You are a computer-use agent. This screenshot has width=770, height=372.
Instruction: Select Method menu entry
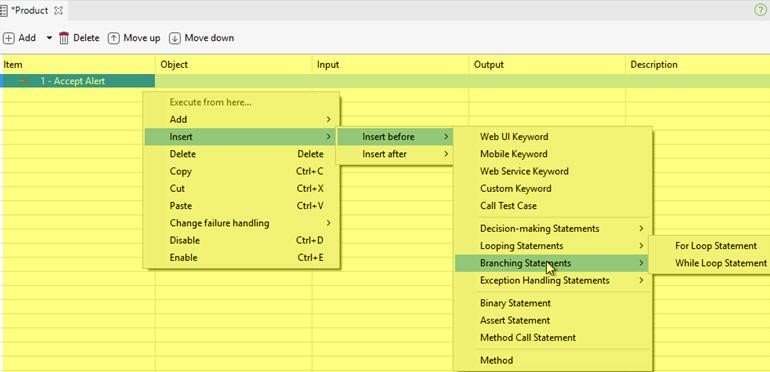coord(552,360)
